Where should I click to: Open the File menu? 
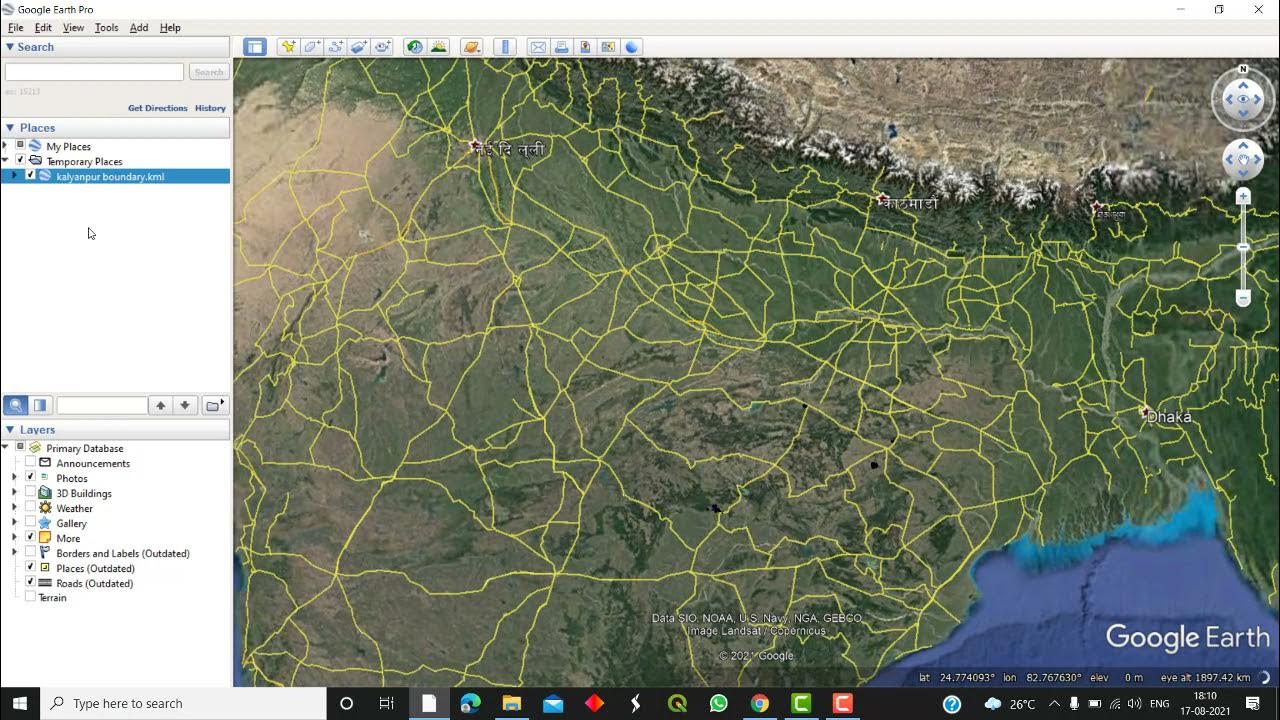(x=16, y=28)
